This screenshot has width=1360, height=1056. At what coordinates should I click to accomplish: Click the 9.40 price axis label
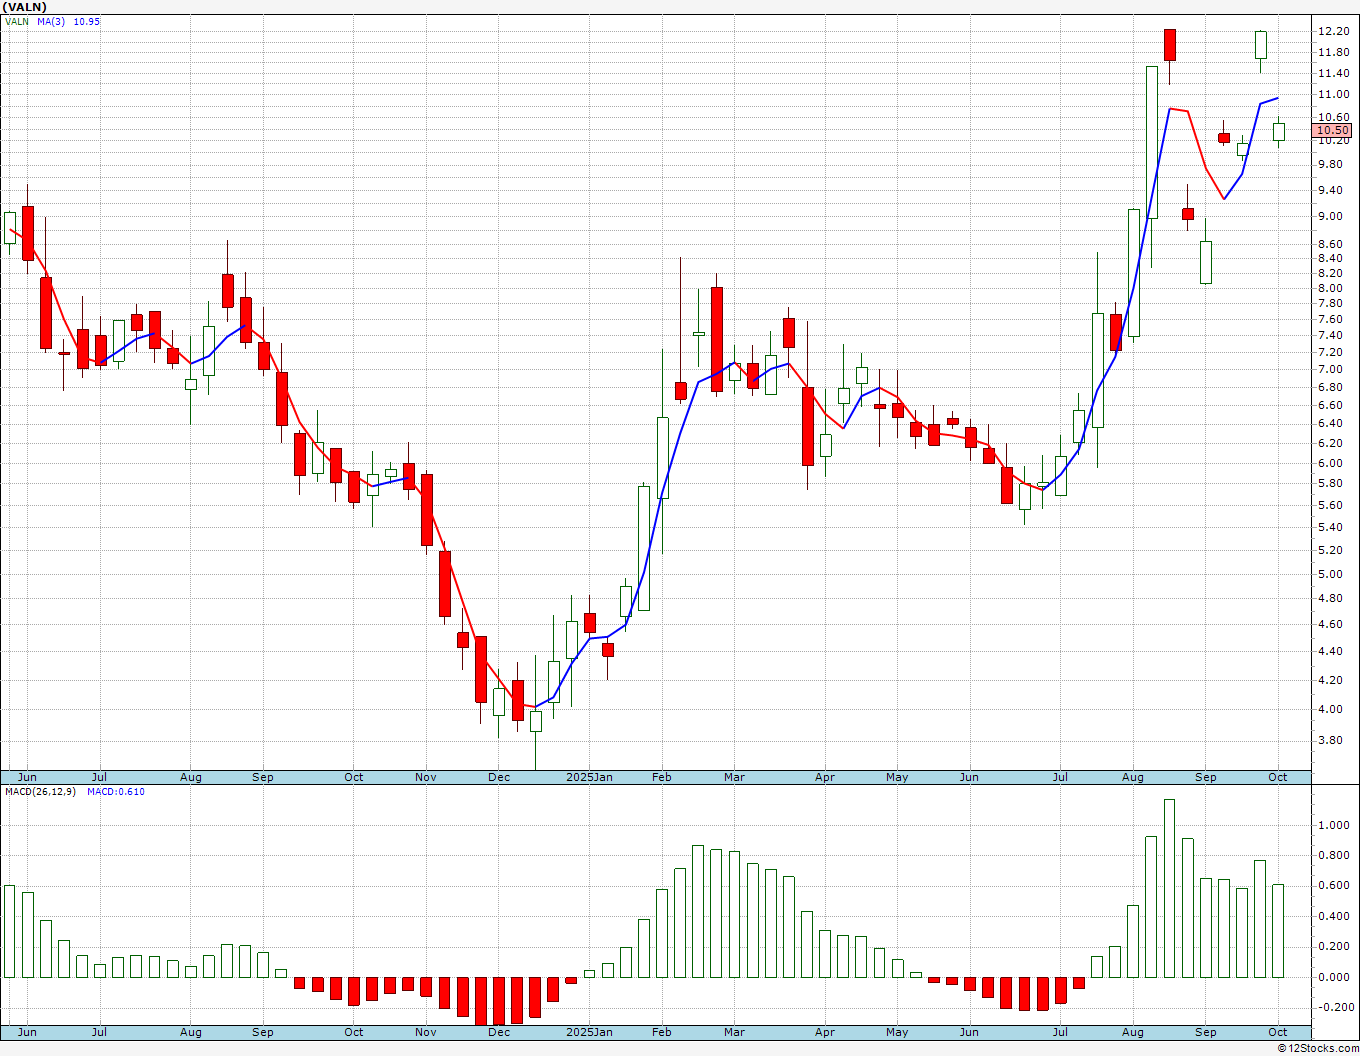coord(1330,190)
